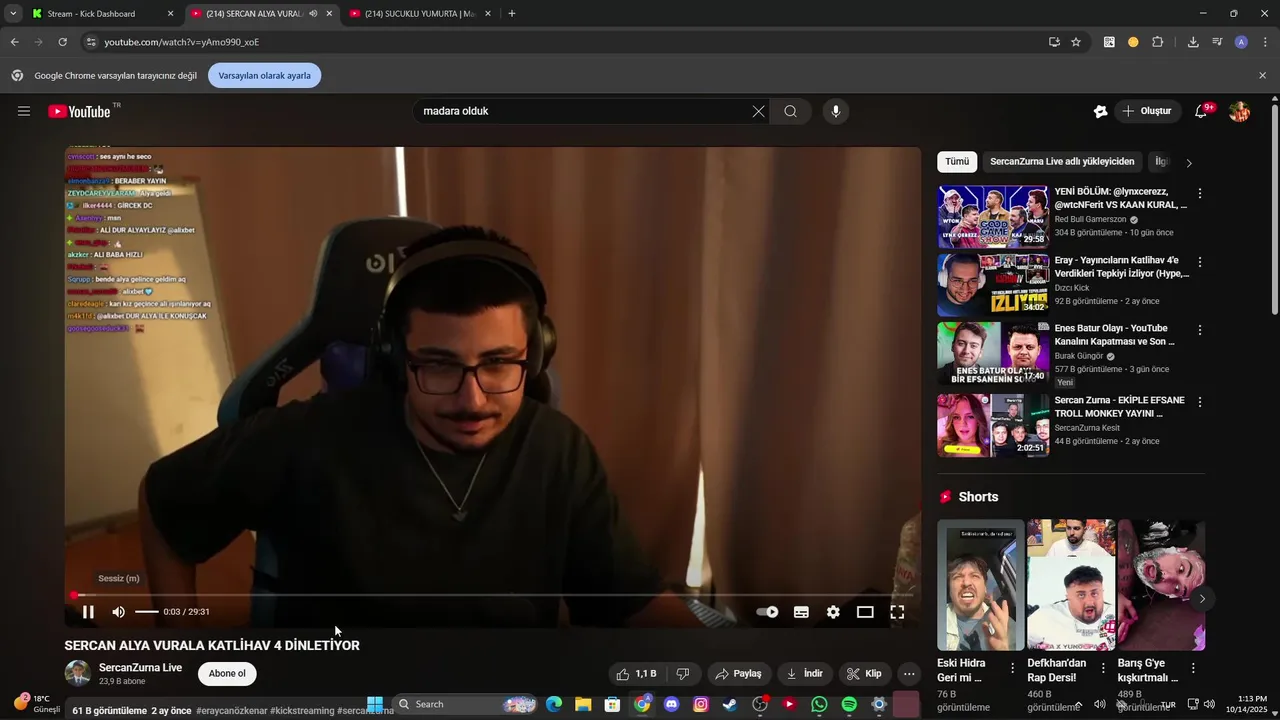The width and height of the screenshot is (1280, 720).
Task: Open options for Eski Hidra short
Action: pos(1012,668)
